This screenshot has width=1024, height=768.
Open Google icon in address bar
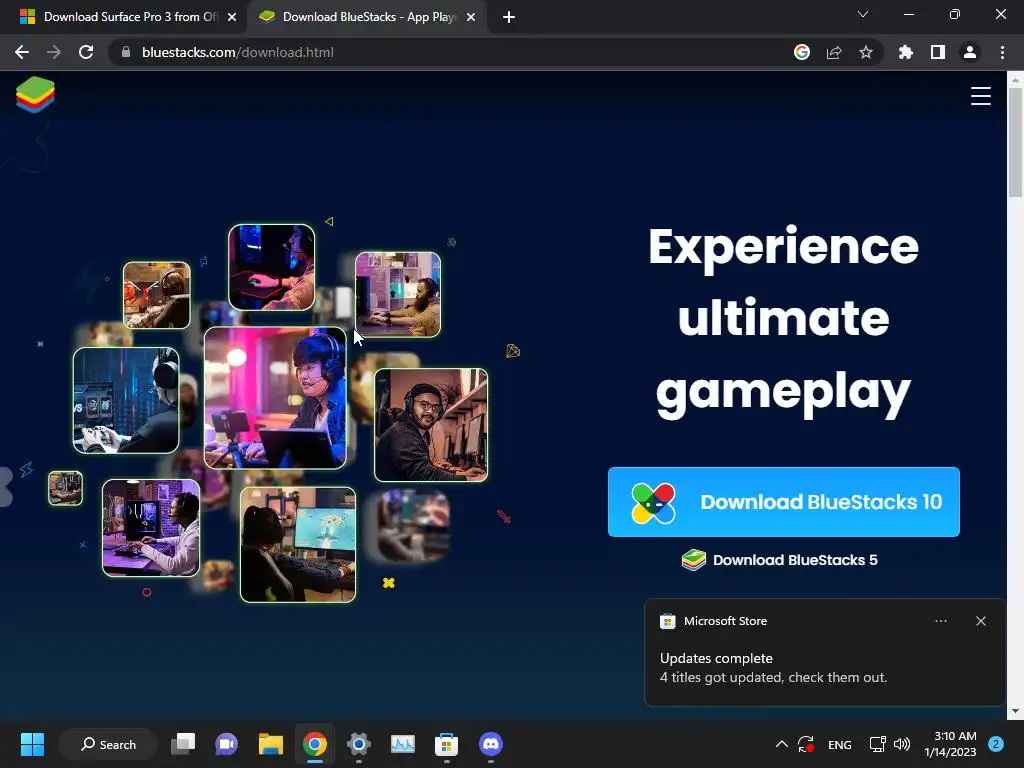802,52
